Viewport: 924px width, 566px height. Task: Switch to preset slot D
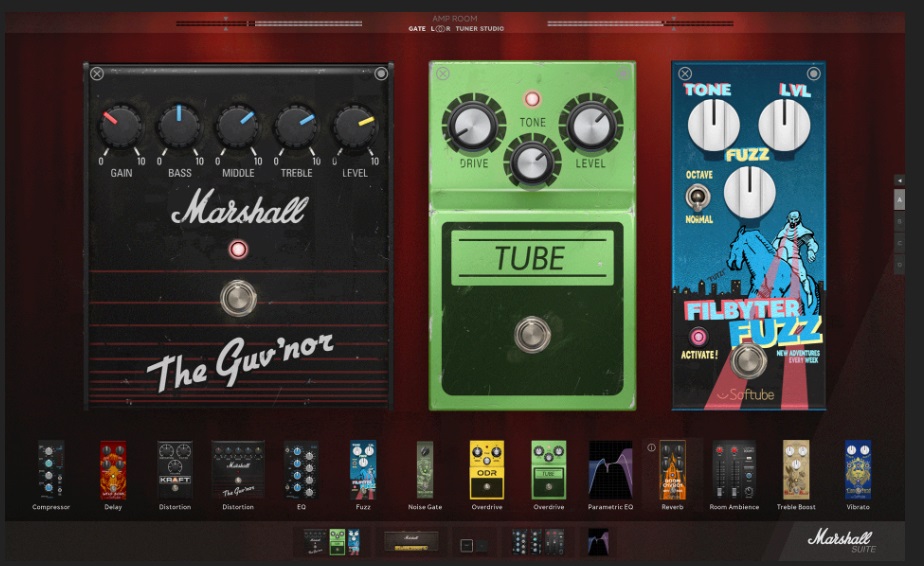coord(899,265)
